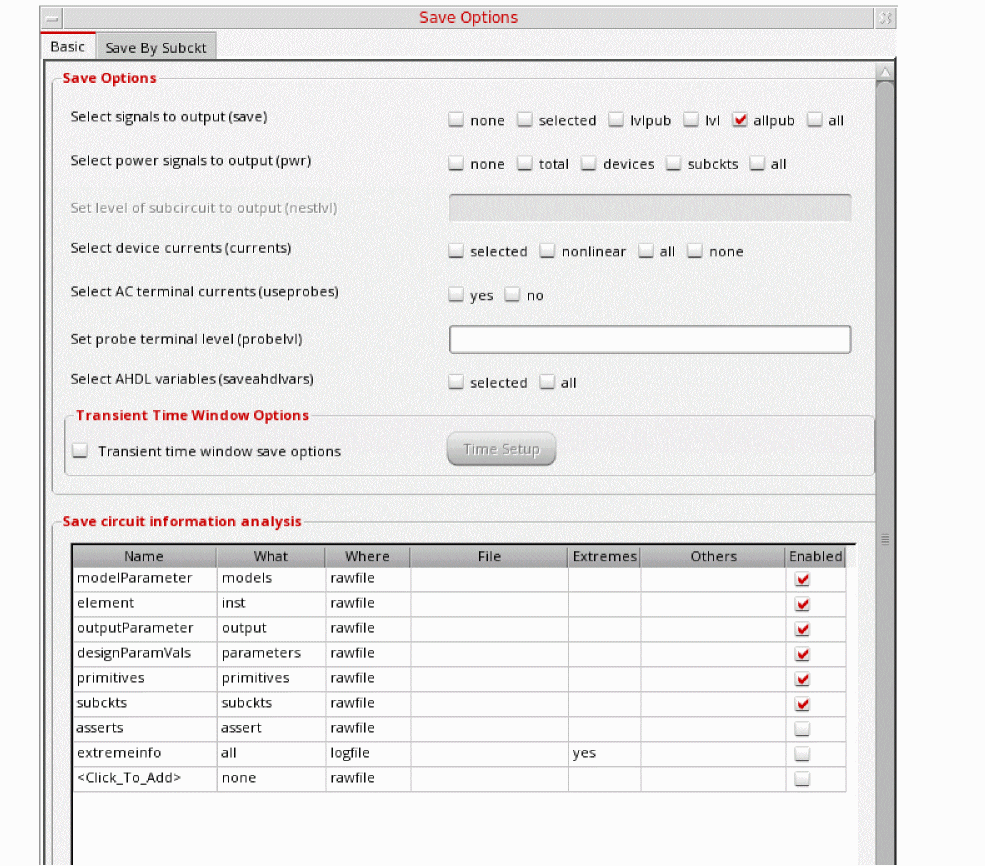Select 'yes' for AC terminal currents
985x866 pixels.
457,295
